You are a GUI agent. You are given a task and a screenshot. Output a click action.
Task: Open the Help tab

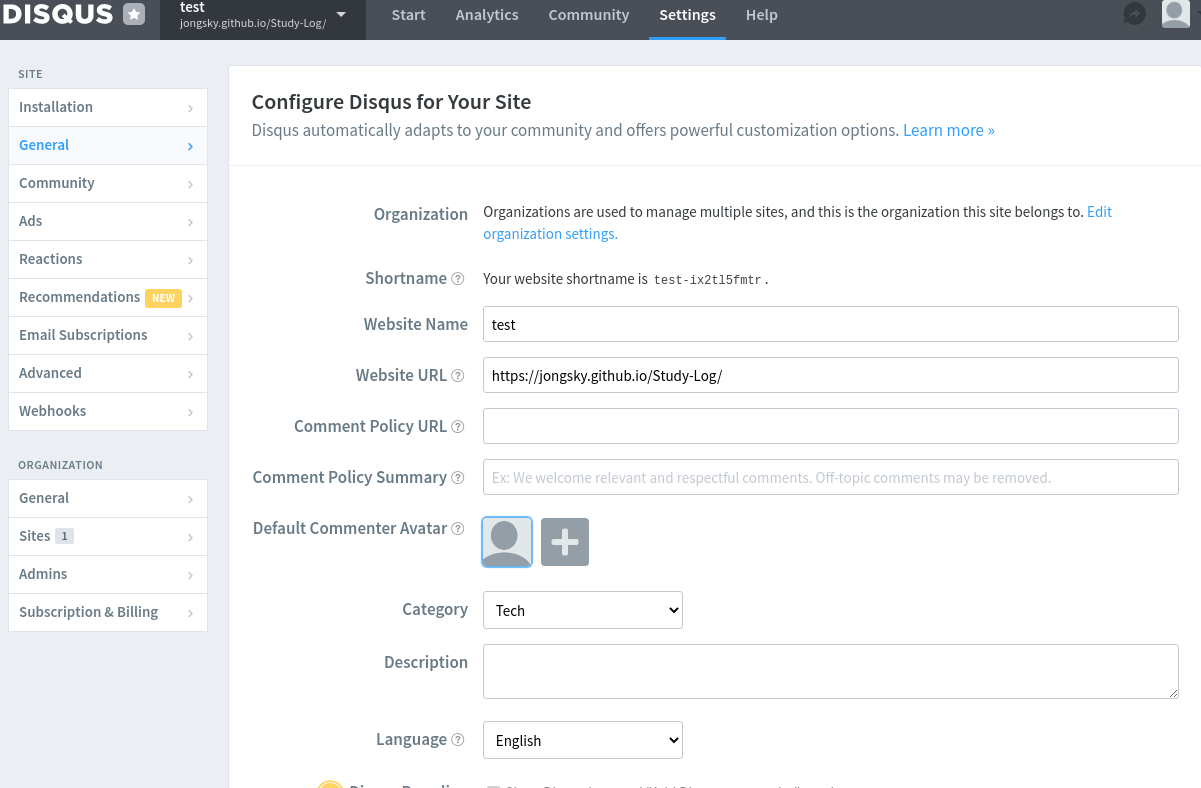[761, 15]
